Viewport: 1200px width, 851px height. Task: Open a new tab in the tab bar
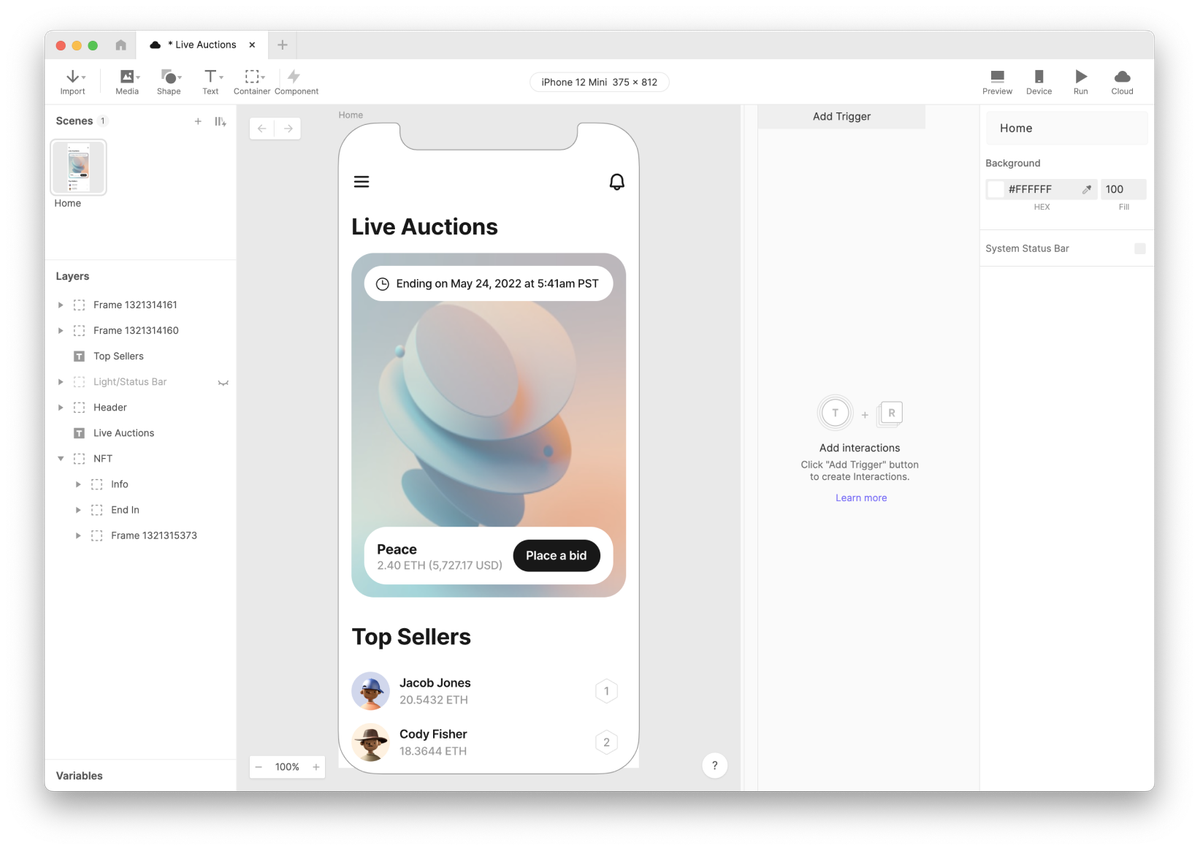(282, 44)
